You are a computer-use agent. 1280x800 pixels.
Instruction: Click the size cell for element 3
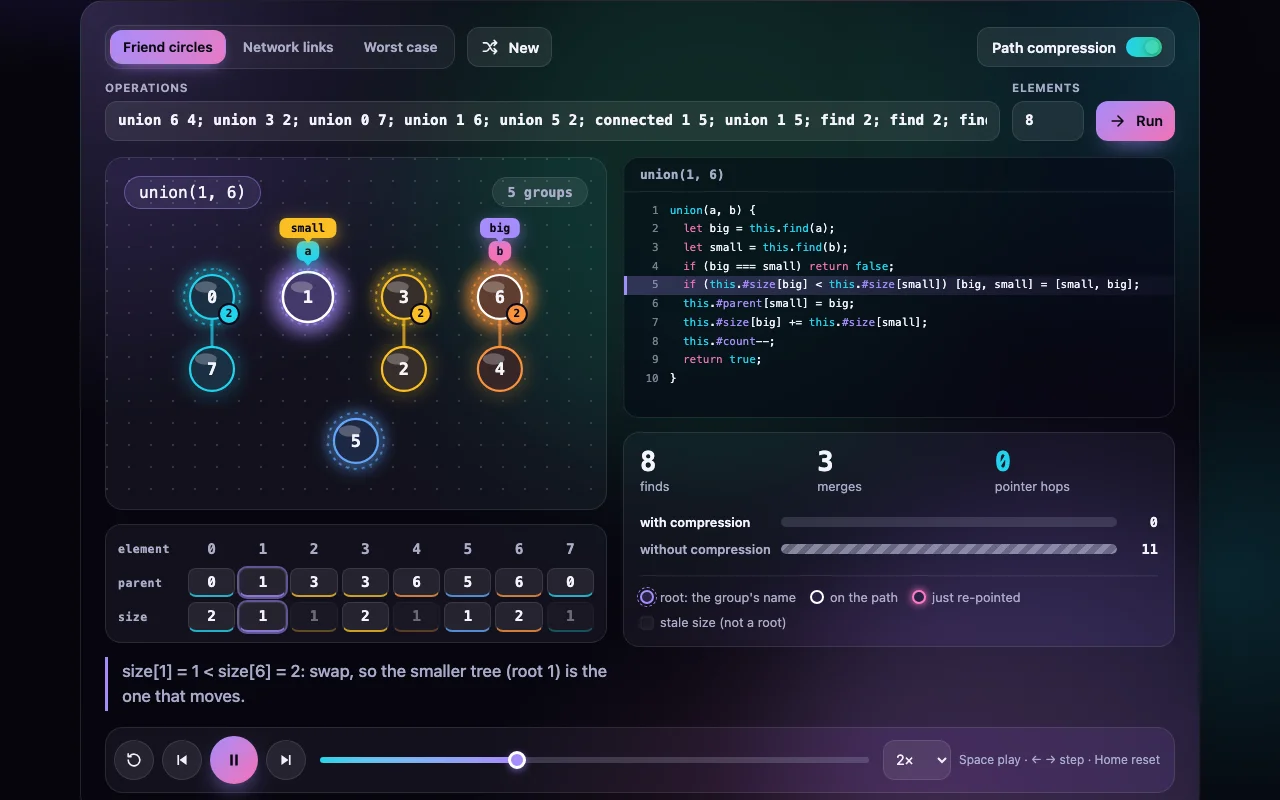point(366,617)
